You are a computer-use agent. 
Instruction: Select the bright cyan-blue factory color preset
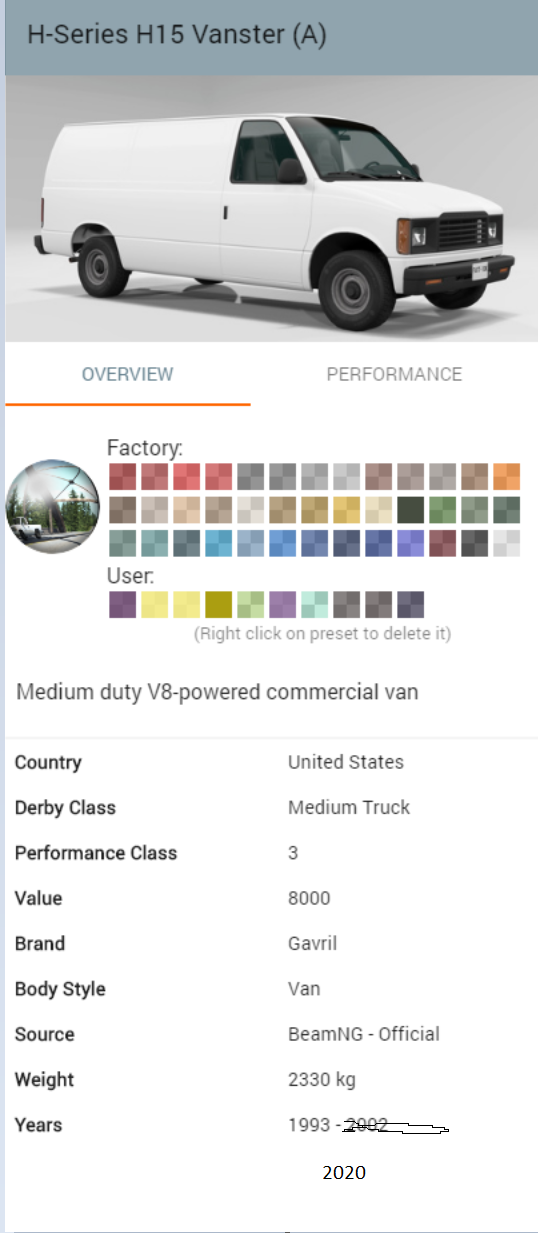point(218,543)
